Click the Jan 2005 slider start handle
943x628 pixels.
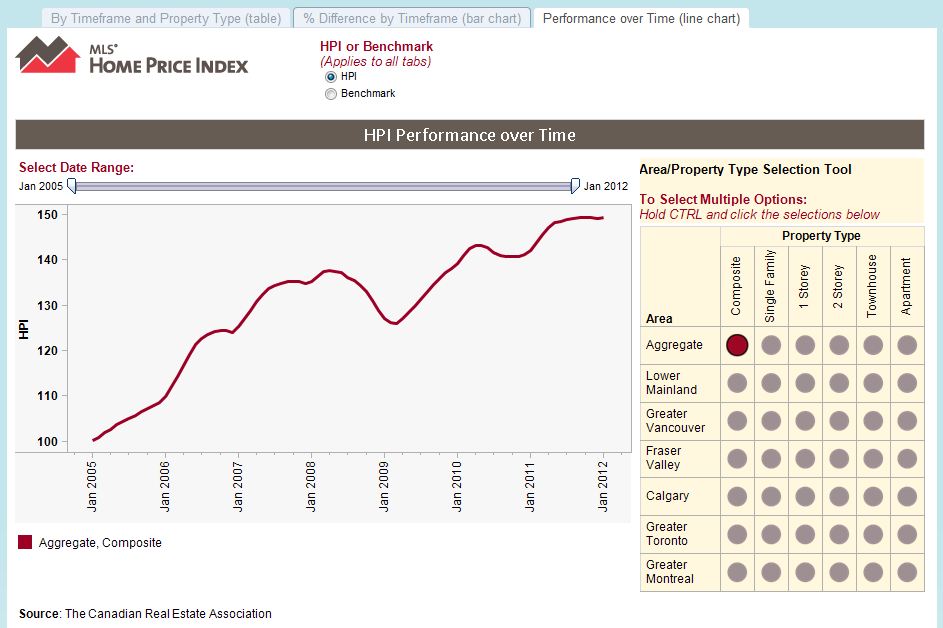click(x=72, y=185)
